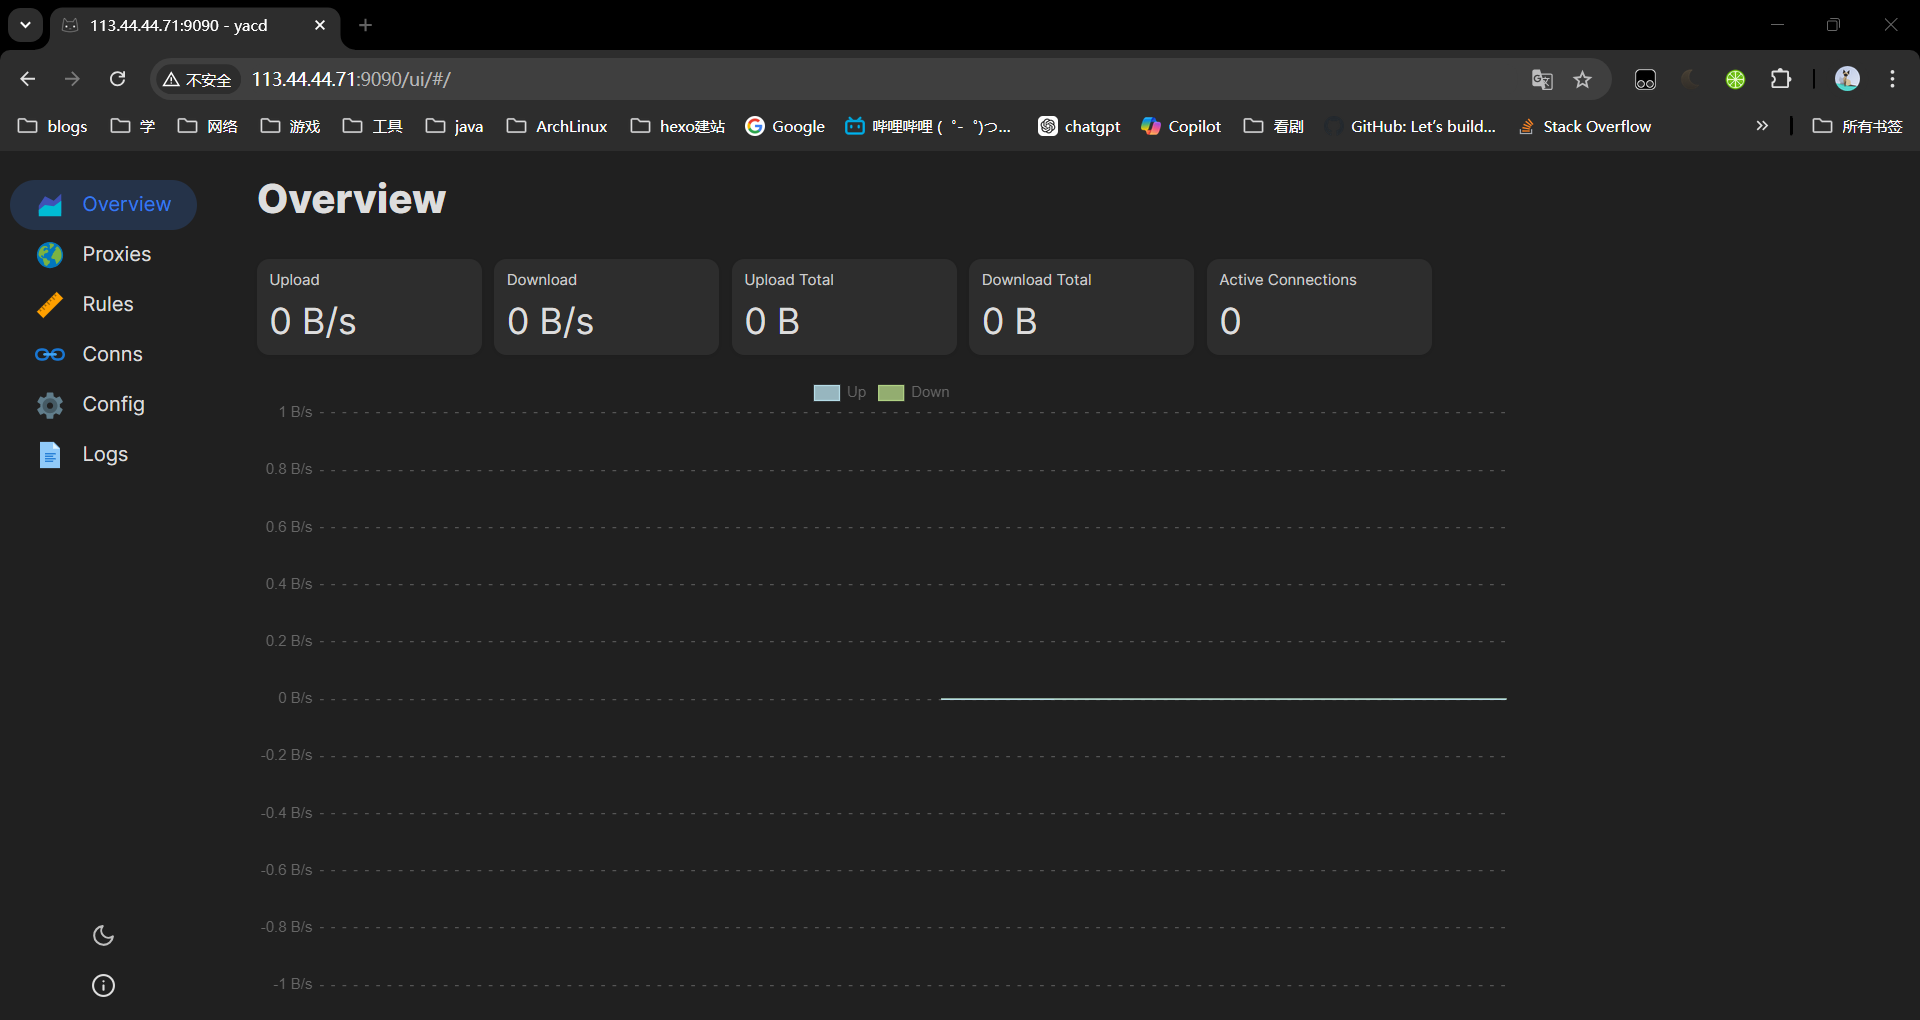Open the ArchLinux bookmark folder
Screen dimensions: 1920x1020
tap(557, 126)
